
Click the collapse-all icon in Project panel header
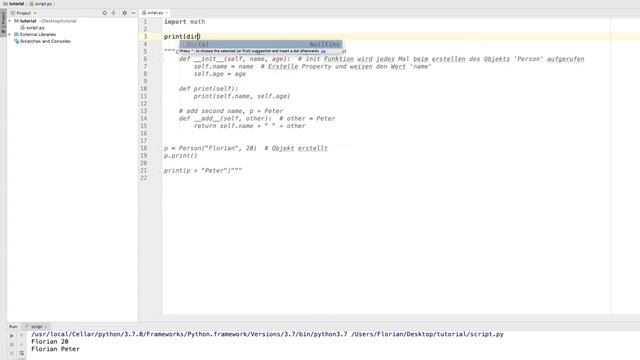[114, 13]
